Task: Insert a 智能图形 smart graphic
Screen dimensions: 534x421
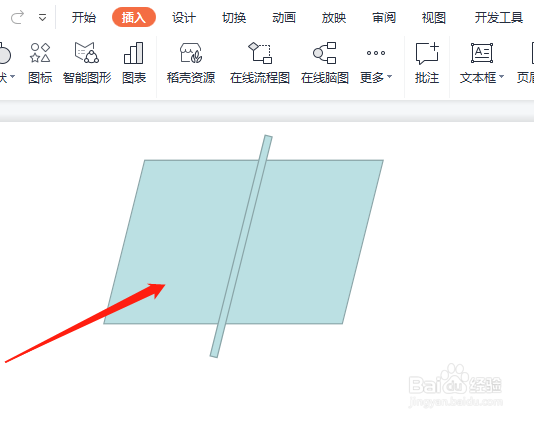Action: point(87,63)
